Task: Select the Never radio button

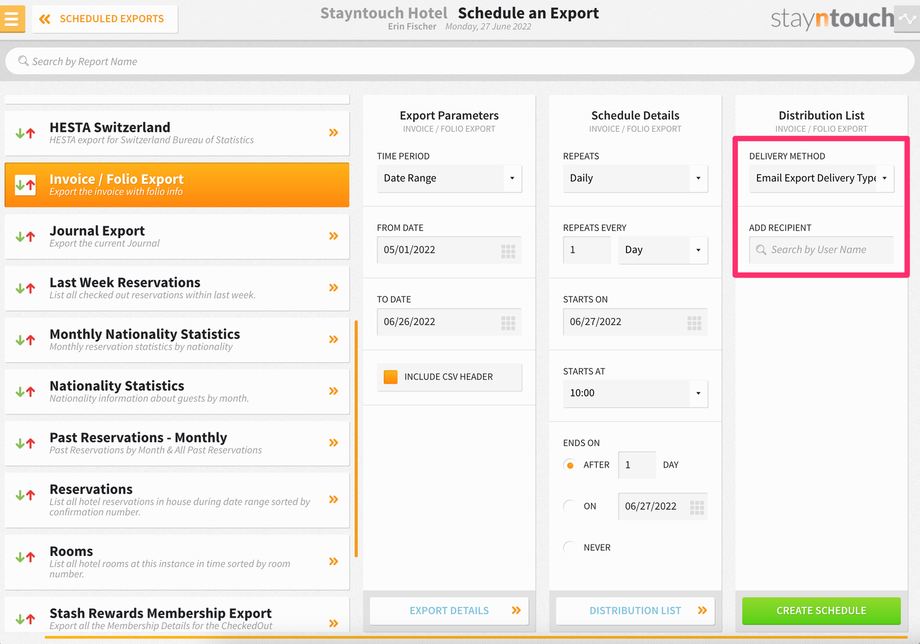Action: [569, 547]
